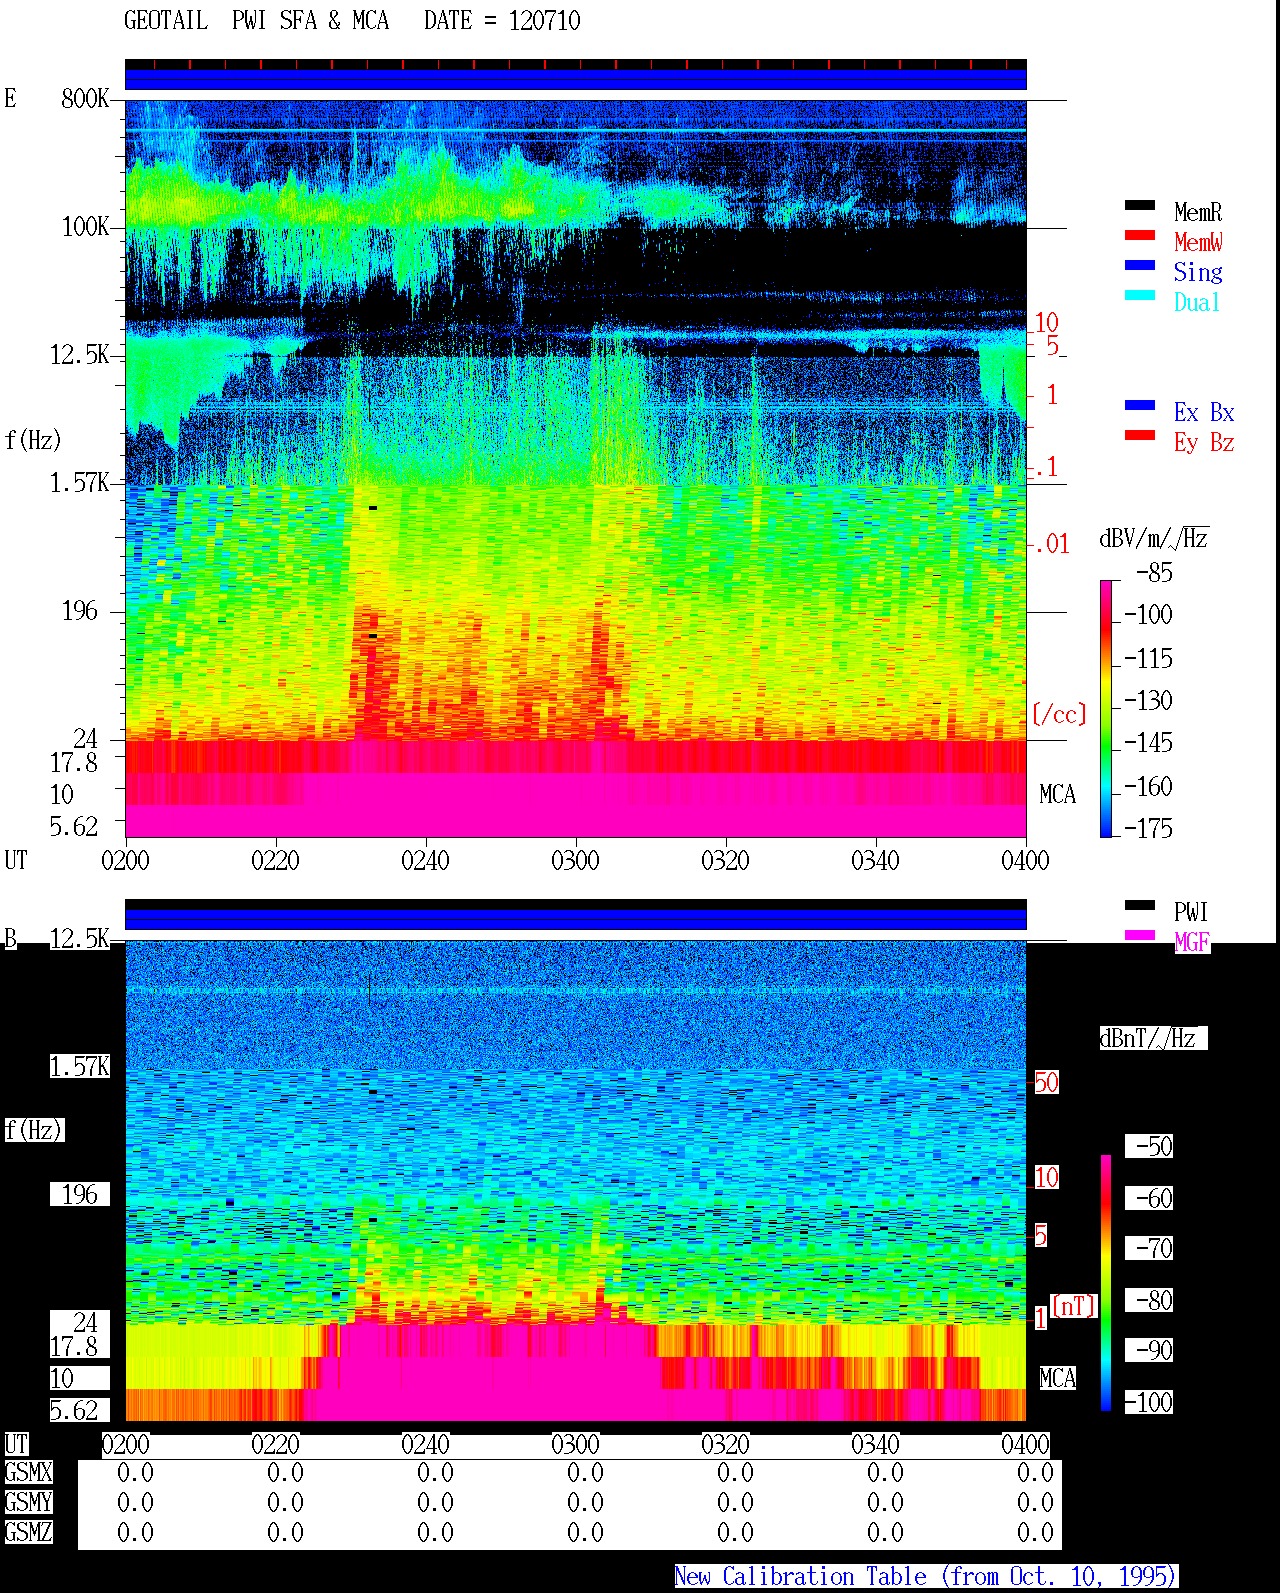The image size is (1280, 1593).
Task: Click the blue Ex Bx legend swatch
Action: pyautogui.click(x=1139, y=405)
